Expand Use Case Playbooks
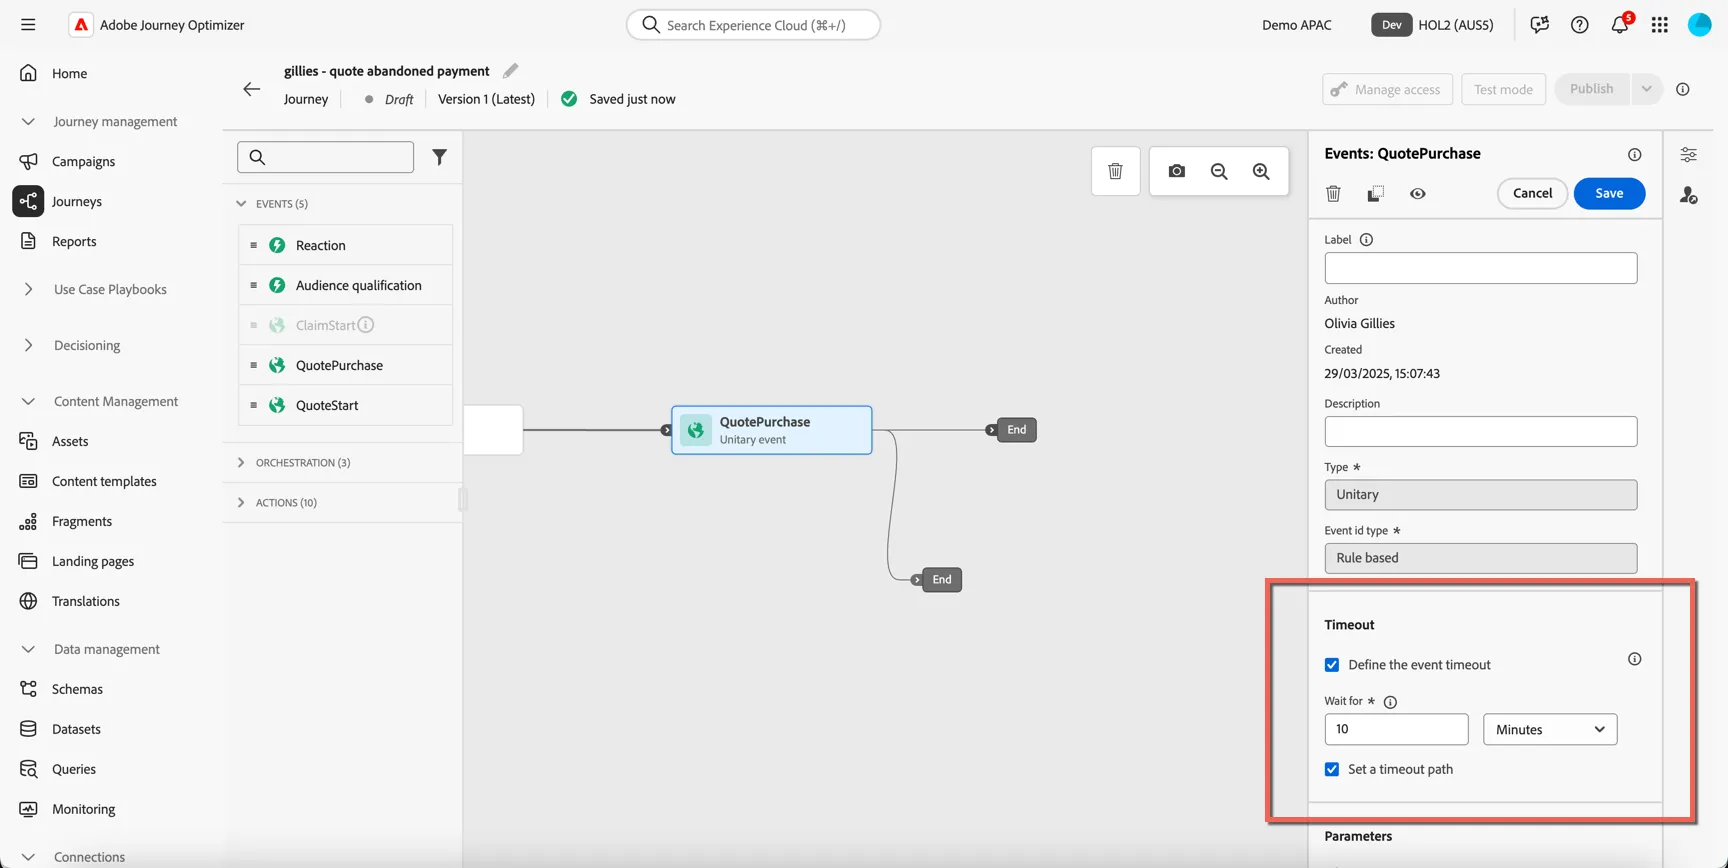This screenshot has width=1728, height=868. pos(28,290)
